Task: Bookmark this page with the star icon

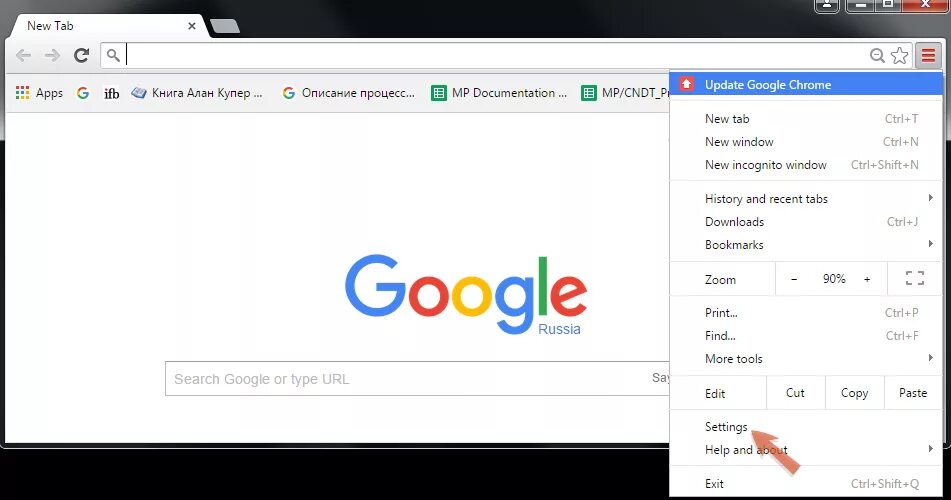Action: coord(899,55)
